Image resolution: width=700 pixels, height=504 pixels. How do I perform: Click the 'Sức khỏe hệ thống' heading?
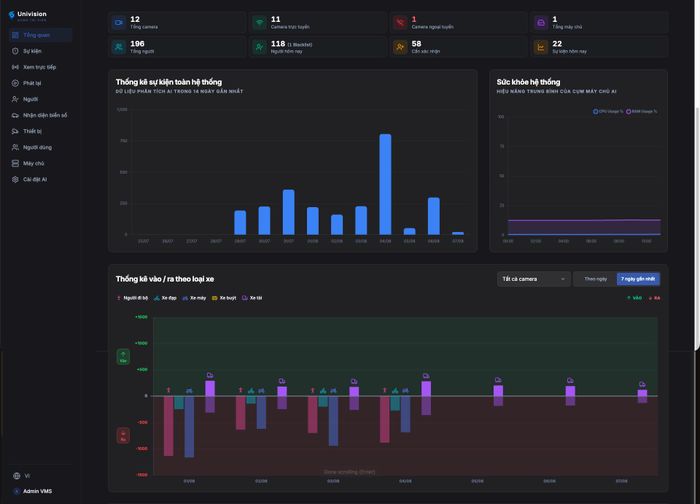pos(528,82)
